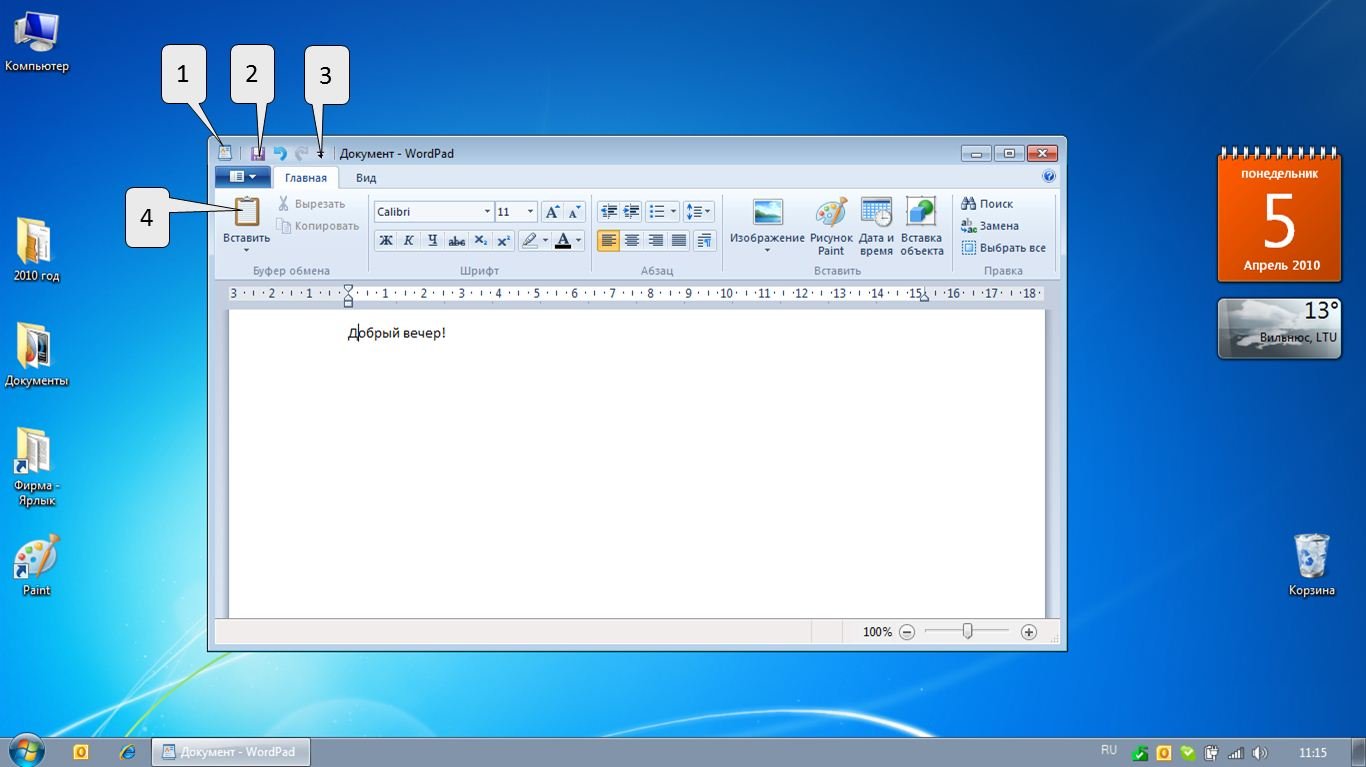
Task: Open WordPad help via question mark icon
Action: coord(1048,177)
